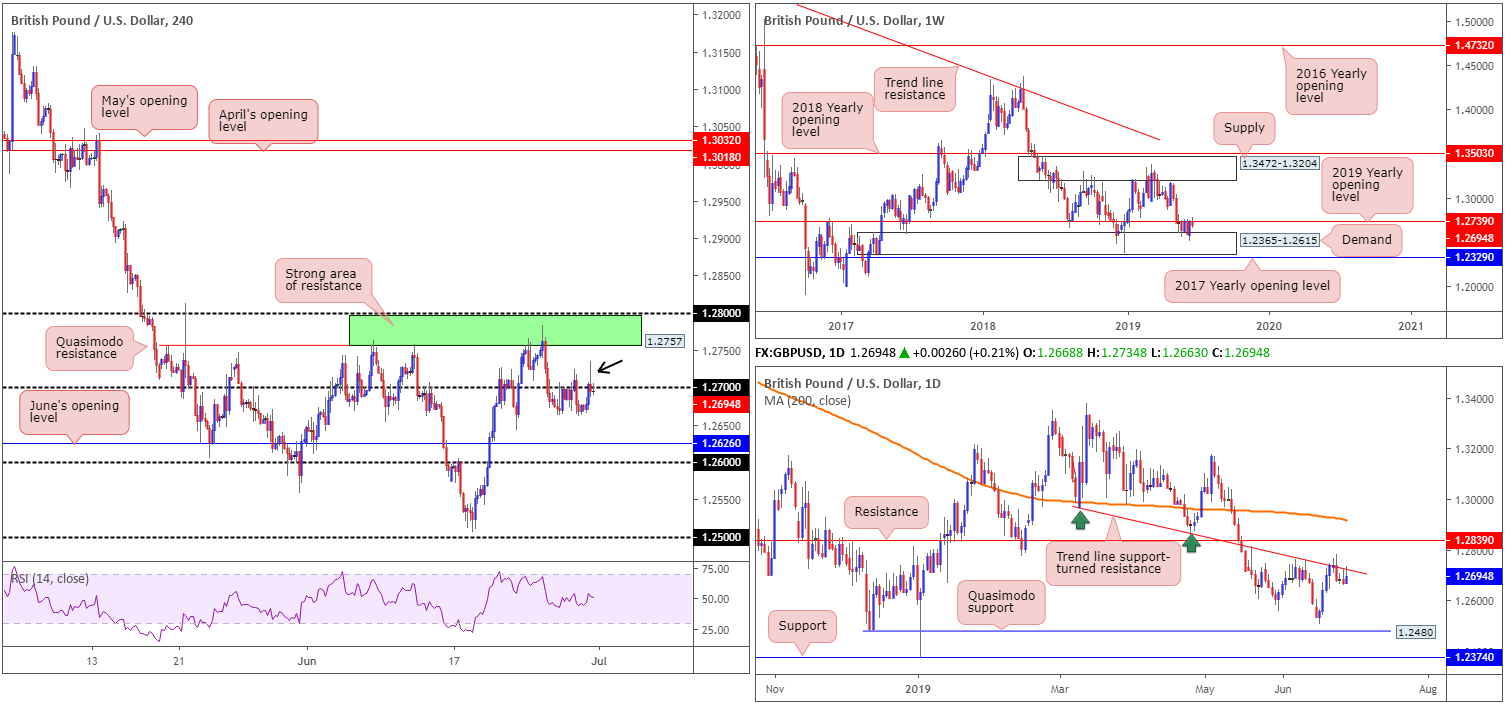Click the 'Supply' callout on the weekly chart
Image resolution: width=1507 pixels, height=703 pixels.
pyautogui.click(x=1242, y=127)
